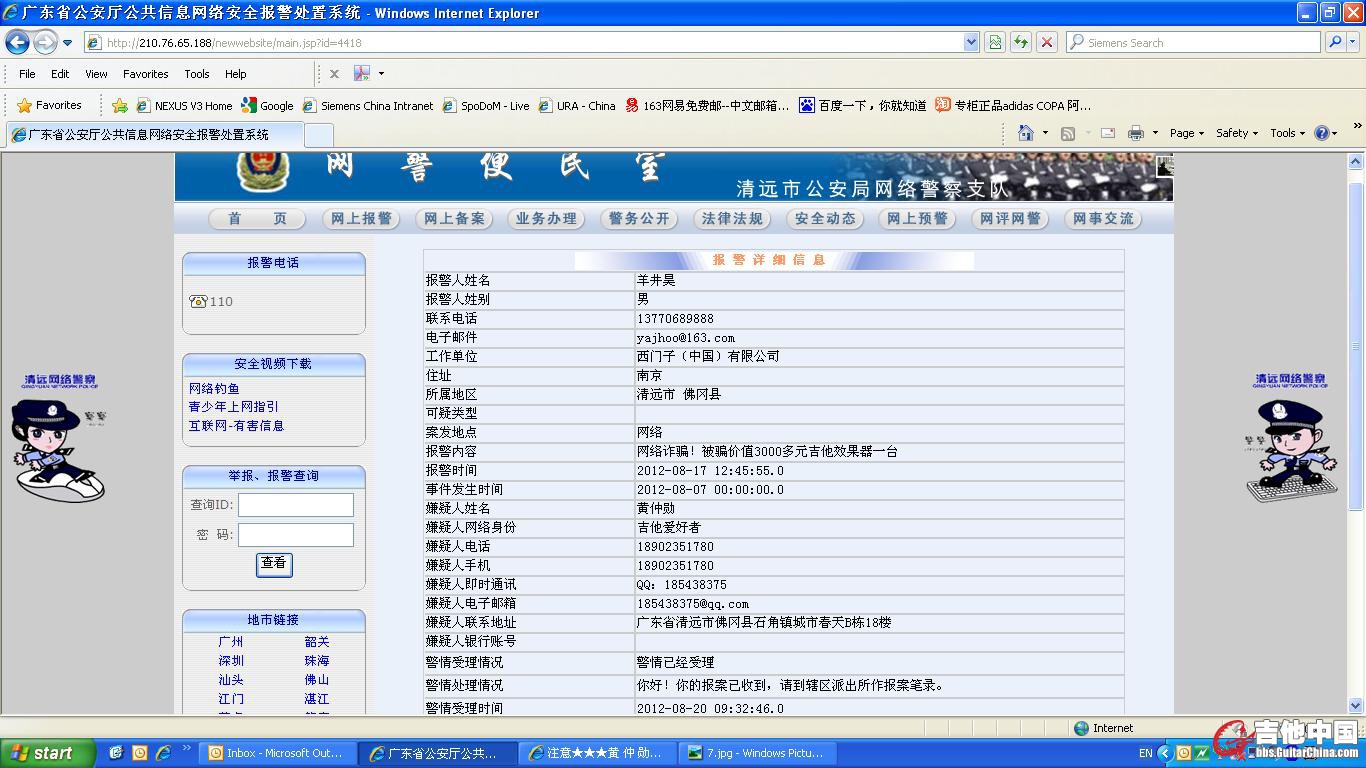The height and width of the screenshot is (768, 1366).
Task: Click the 首页 navigation button
Action: 258,218
